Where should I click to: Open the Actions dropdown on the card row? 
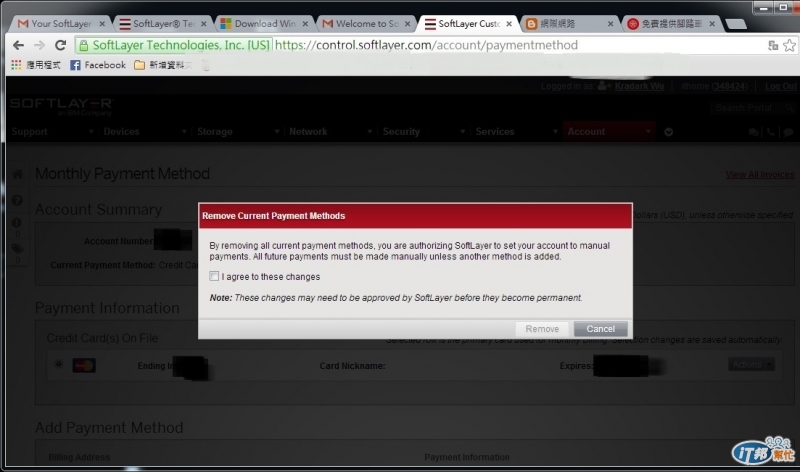(x=751, y=364)
